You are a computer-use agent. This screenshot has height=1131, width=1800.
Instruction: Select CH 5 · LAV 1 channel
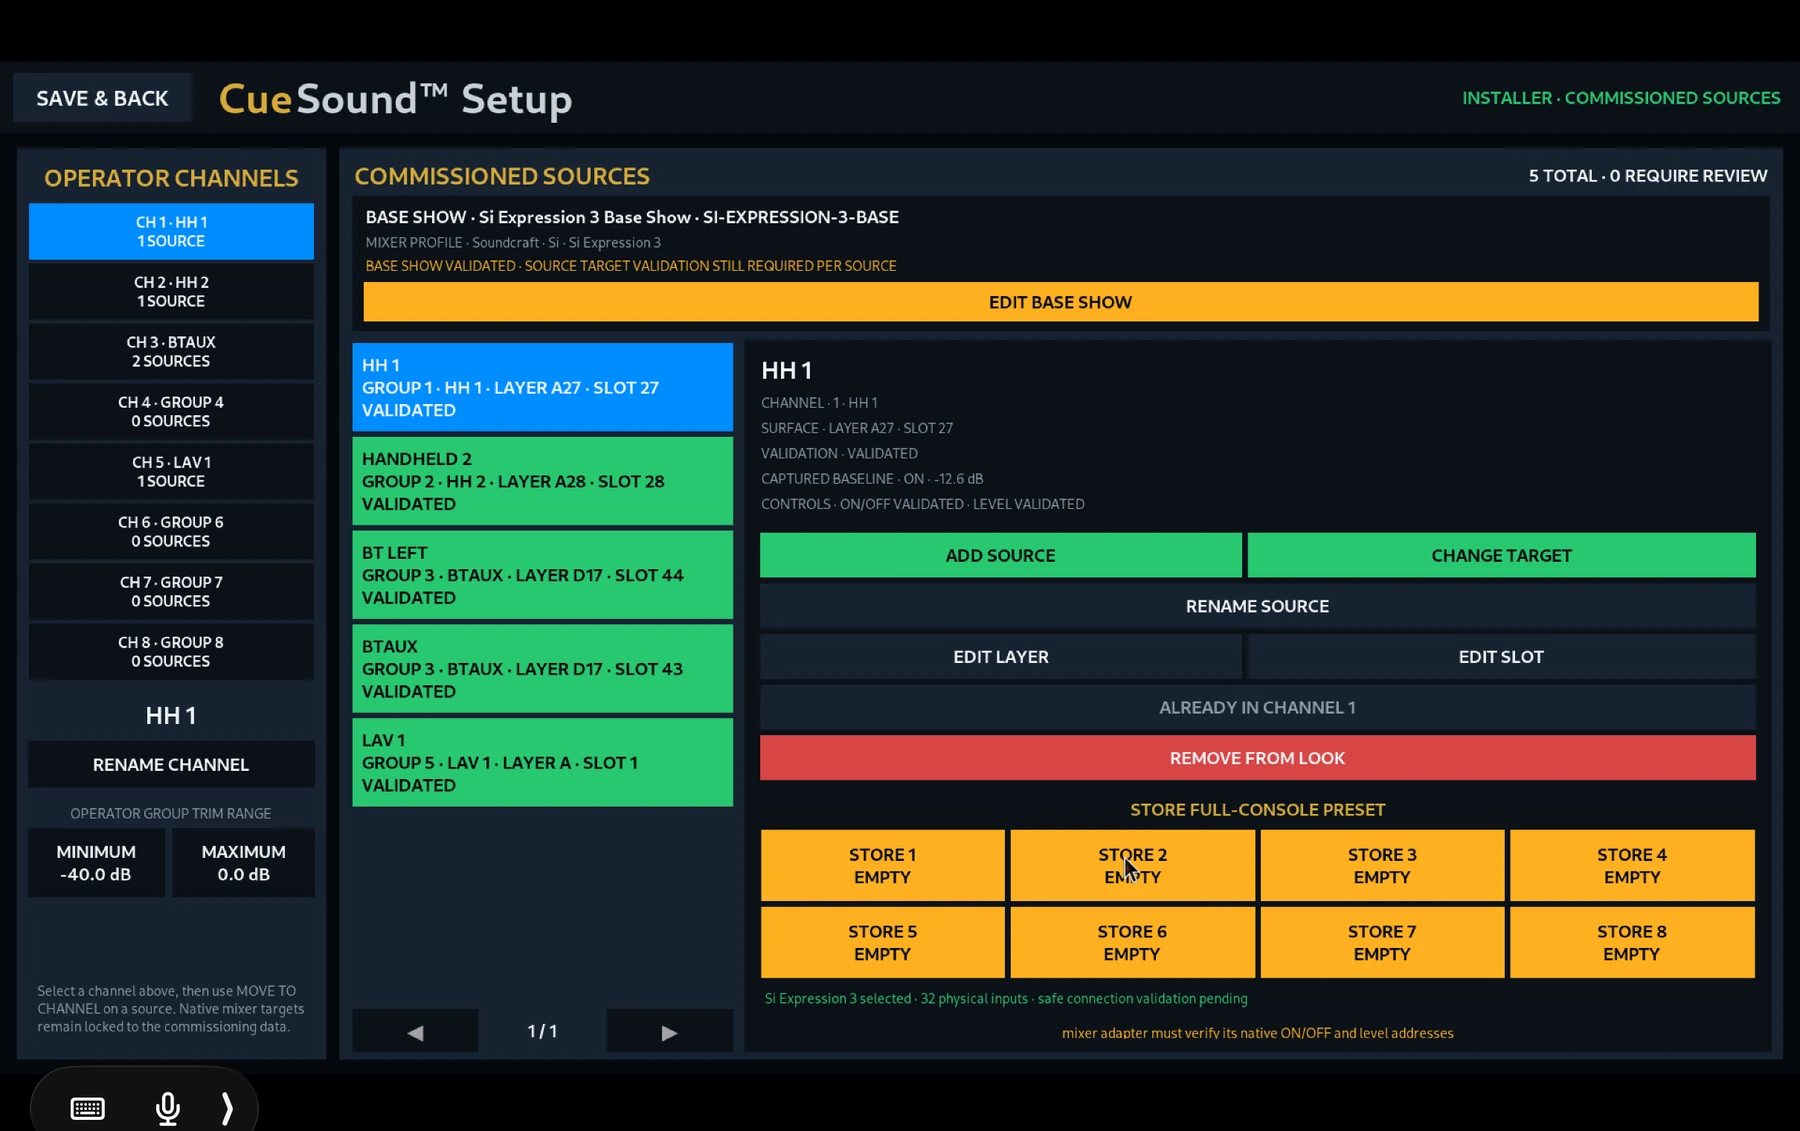pos(171,471)
